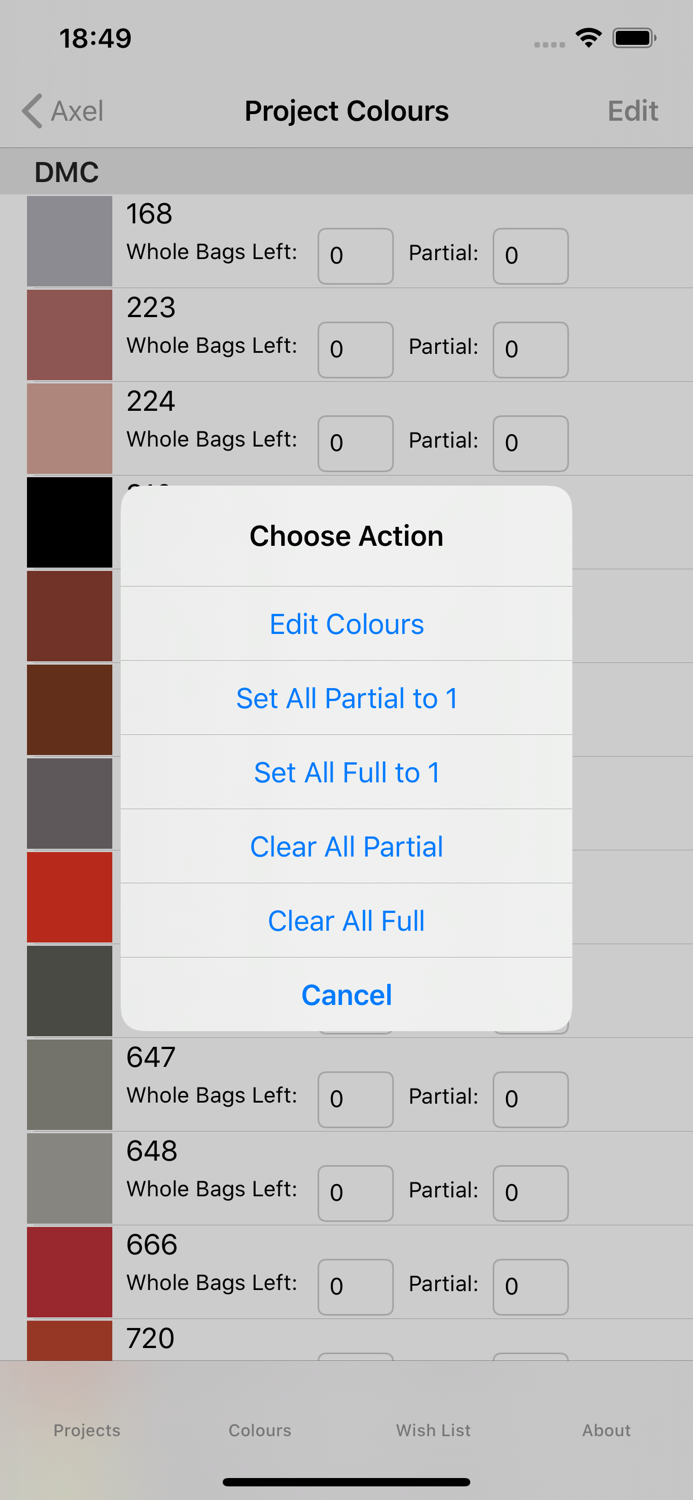The image size is (693, 1500).
Task: Select Edit Colours in action sheet
Action: (346, 624)
